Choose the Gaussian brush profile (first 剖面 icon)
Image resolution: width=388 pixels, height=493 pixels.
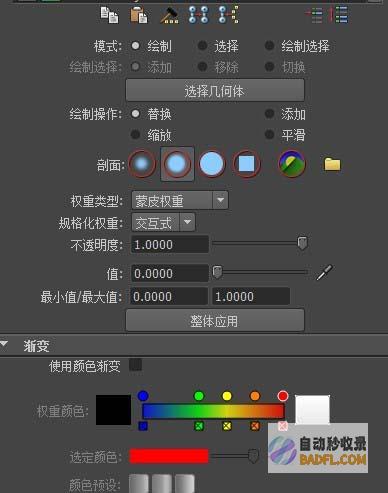[142, 164]
